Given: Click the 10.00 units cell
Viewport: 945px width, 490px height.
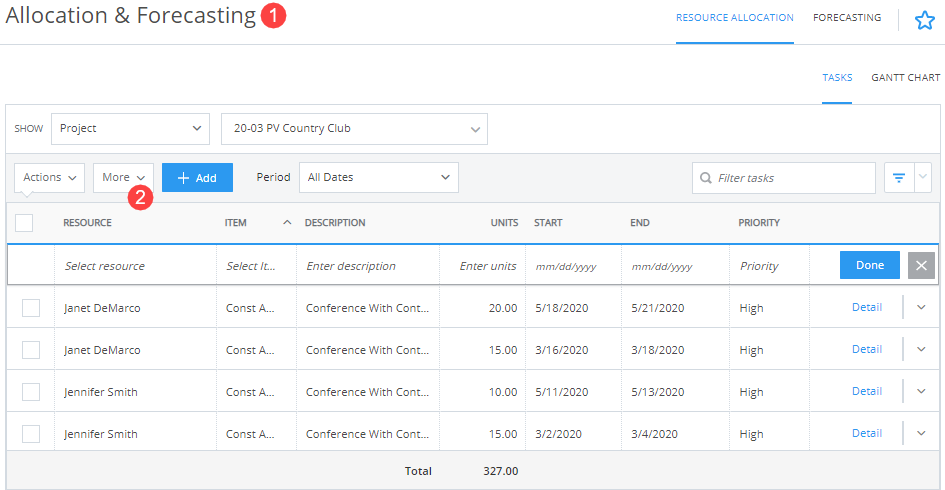Looking at the screenshot, I should pos(503,392).
